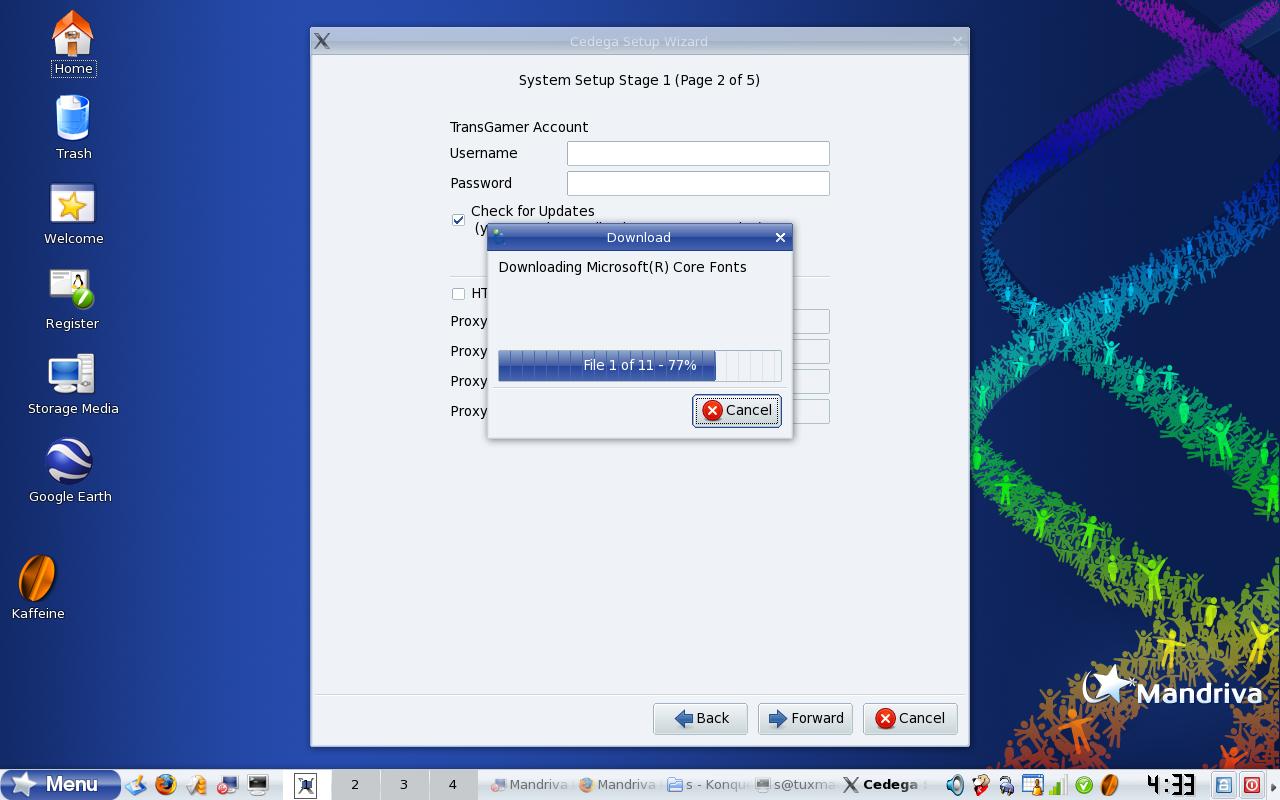Activate Cedega taskbar entry
Screen dimensions: 1280x800
(x=883, y=785)
